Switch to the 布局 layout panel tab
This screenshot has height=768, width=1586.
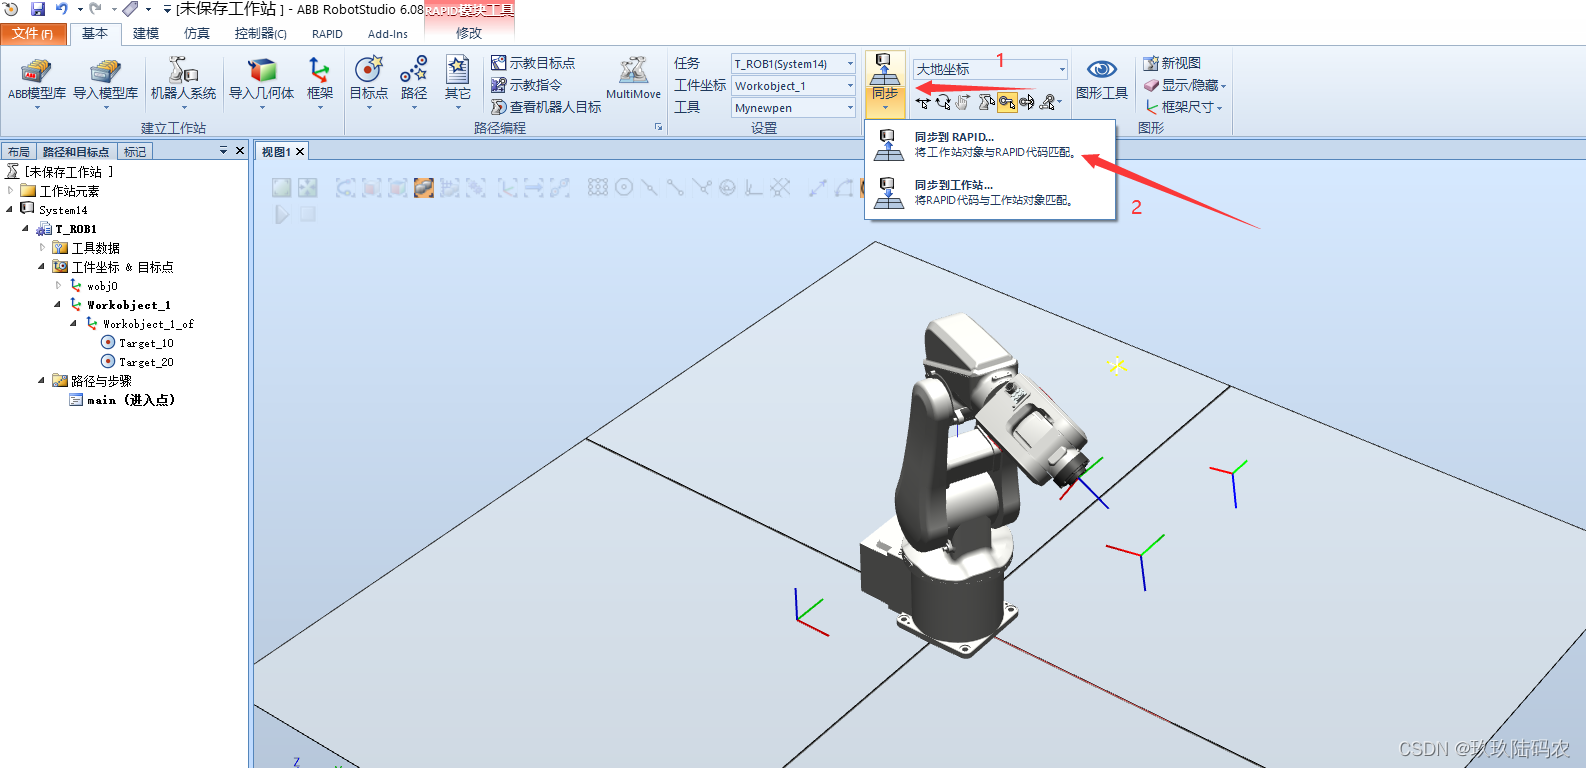coord(19,151)
